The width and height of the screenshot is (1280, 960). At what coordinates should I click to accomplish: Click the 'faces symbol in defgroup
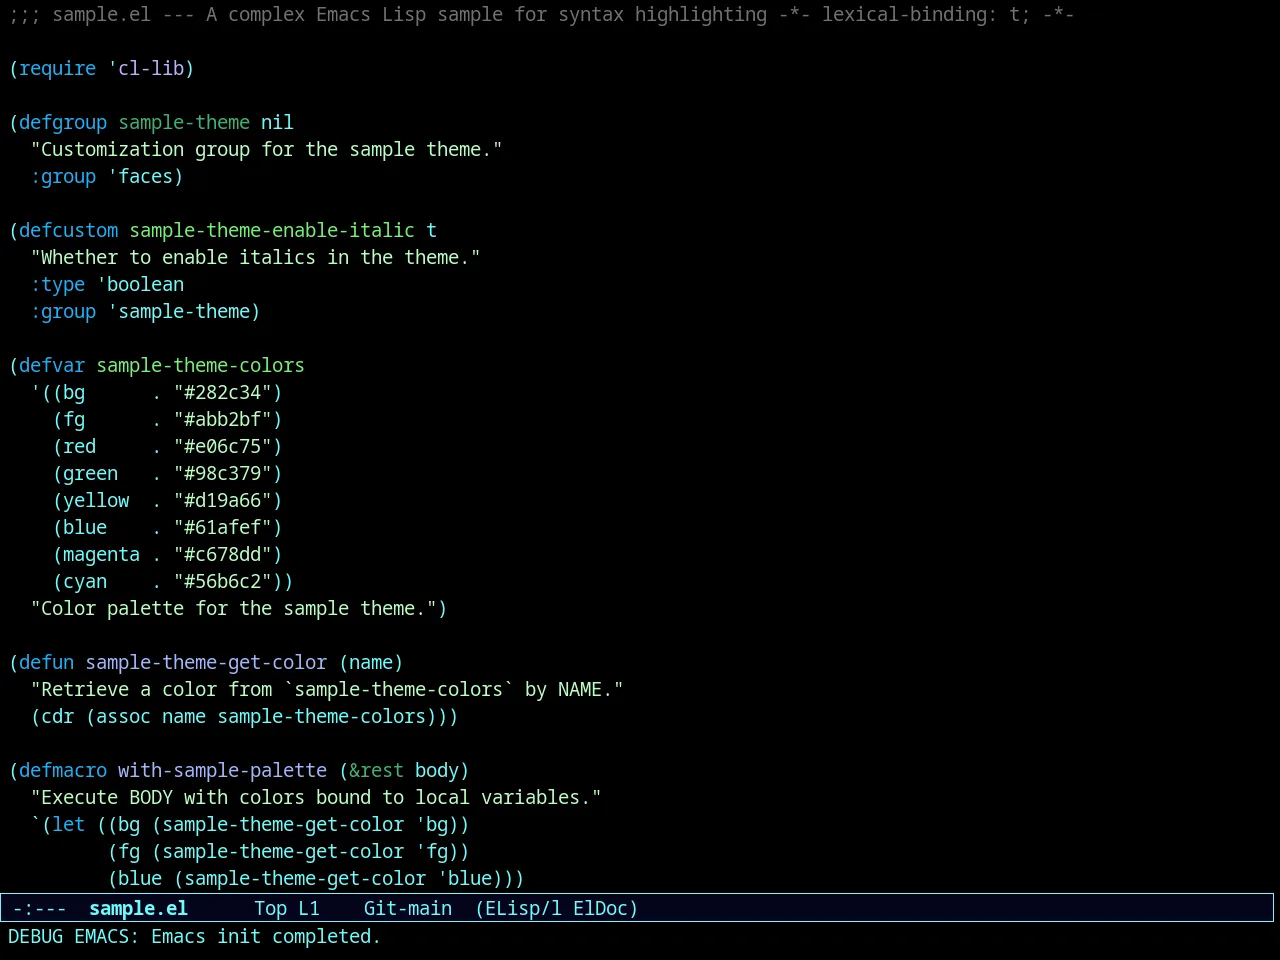point(140,176)
